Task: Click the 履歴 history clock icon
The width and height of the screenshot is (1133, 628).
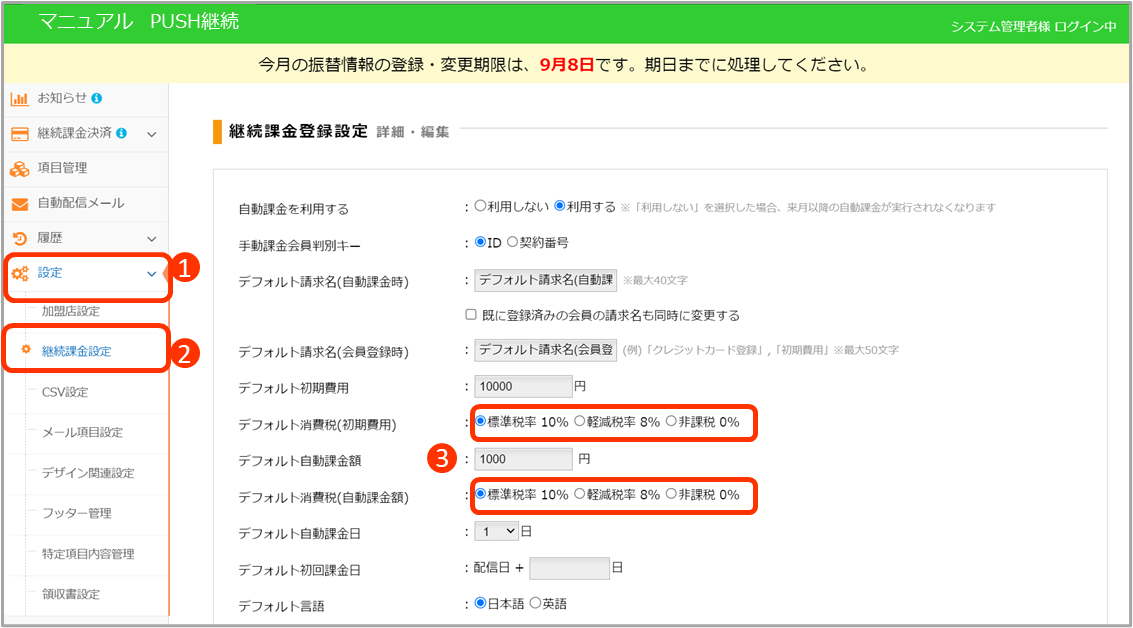Action: pyautogui.click(x=19, y=238)
